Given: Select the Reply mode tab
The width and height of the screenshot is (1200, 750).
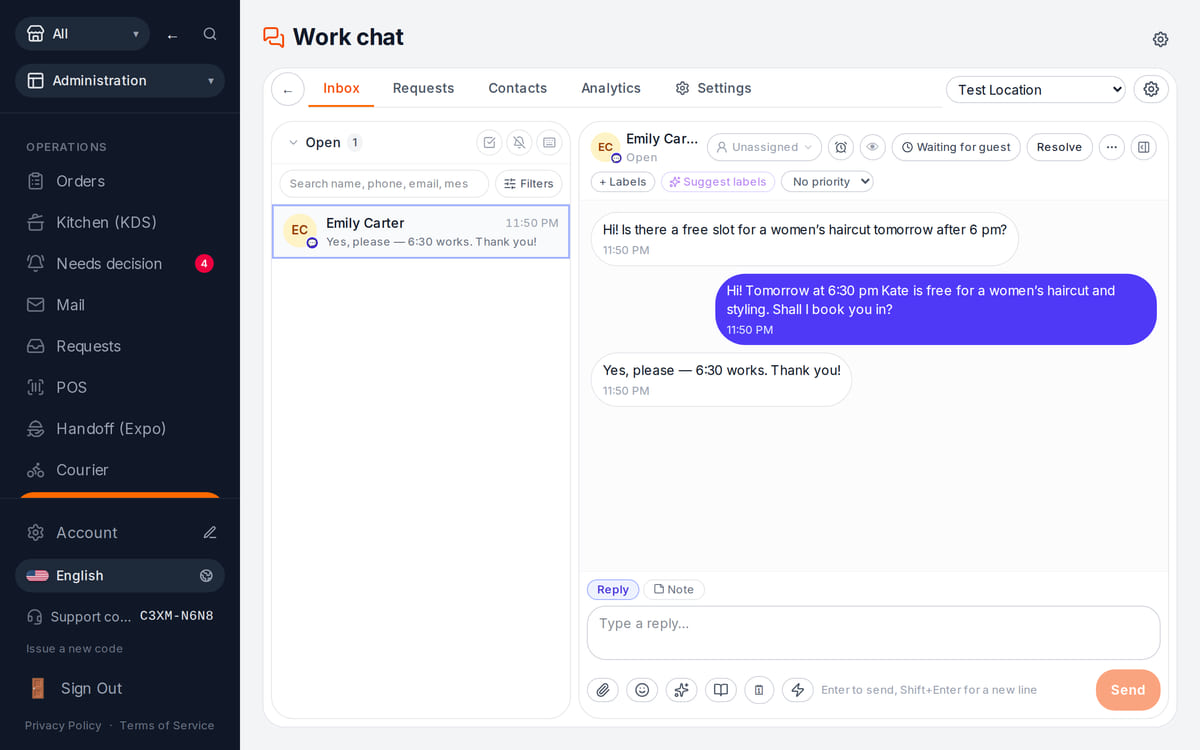Looking at the screenshot, I should click(x=613, y=589).
